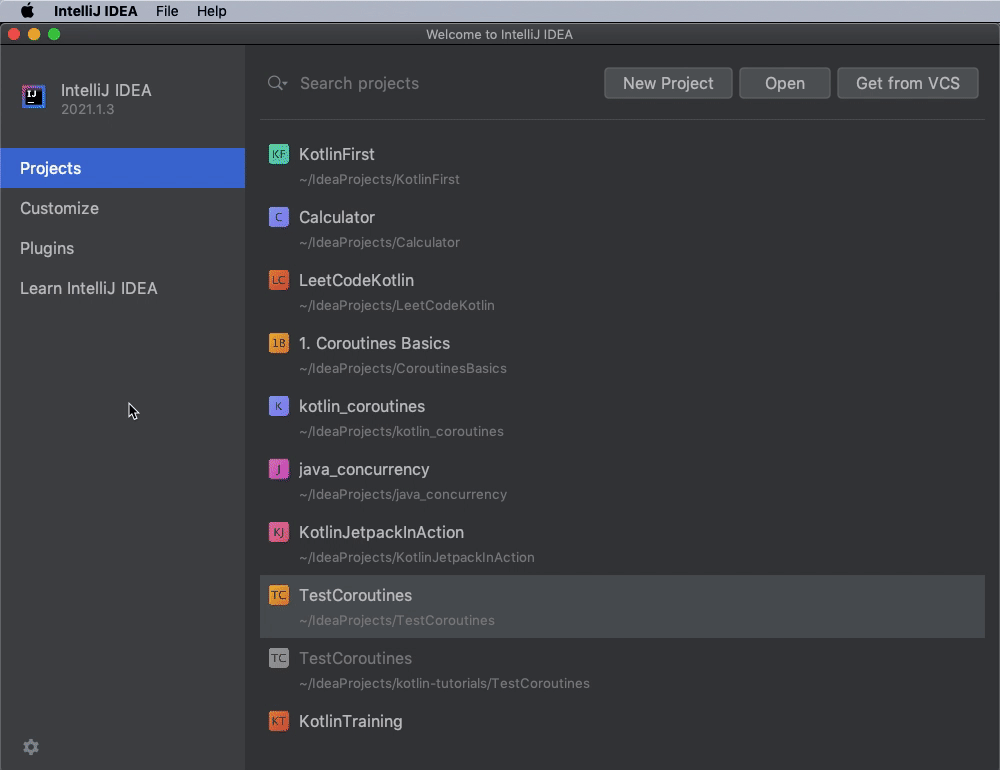Click the Coroutines Basics 1B icon
The height and width of the screenshot is (770, 1000).
[279, 343]
